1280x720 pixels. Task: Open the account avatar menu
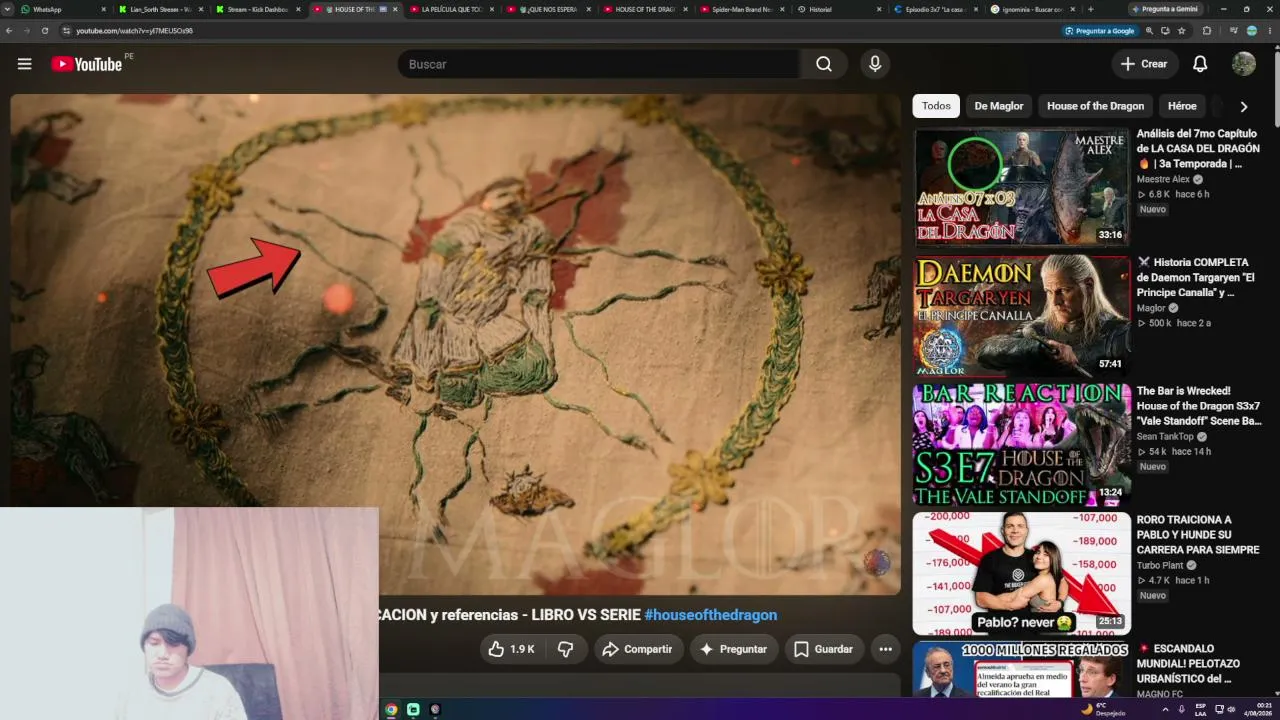point(1243,64)
